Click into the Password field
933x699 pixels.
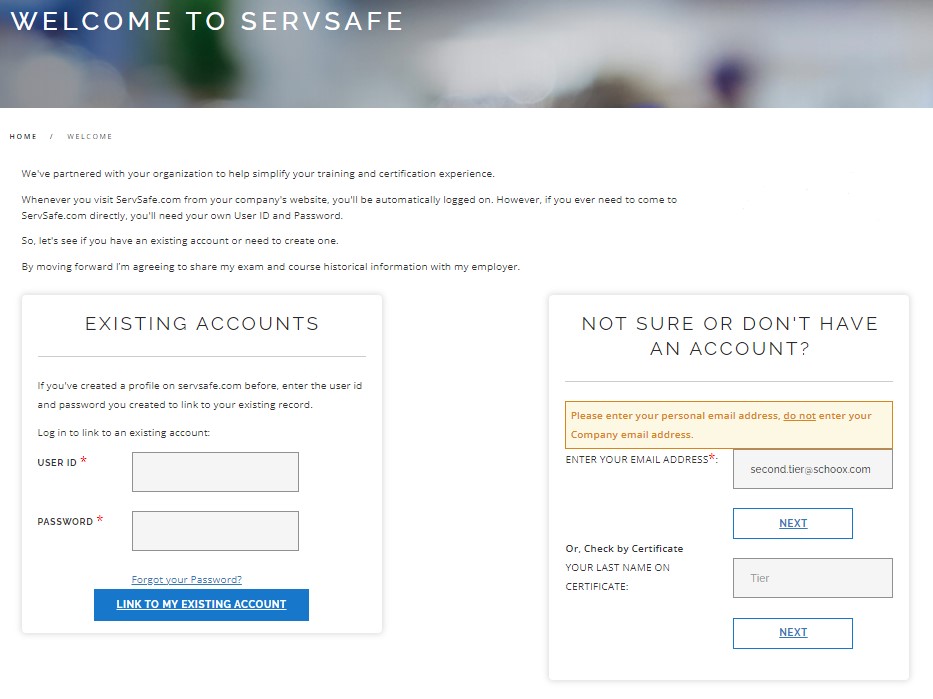[x=215, y=531]
